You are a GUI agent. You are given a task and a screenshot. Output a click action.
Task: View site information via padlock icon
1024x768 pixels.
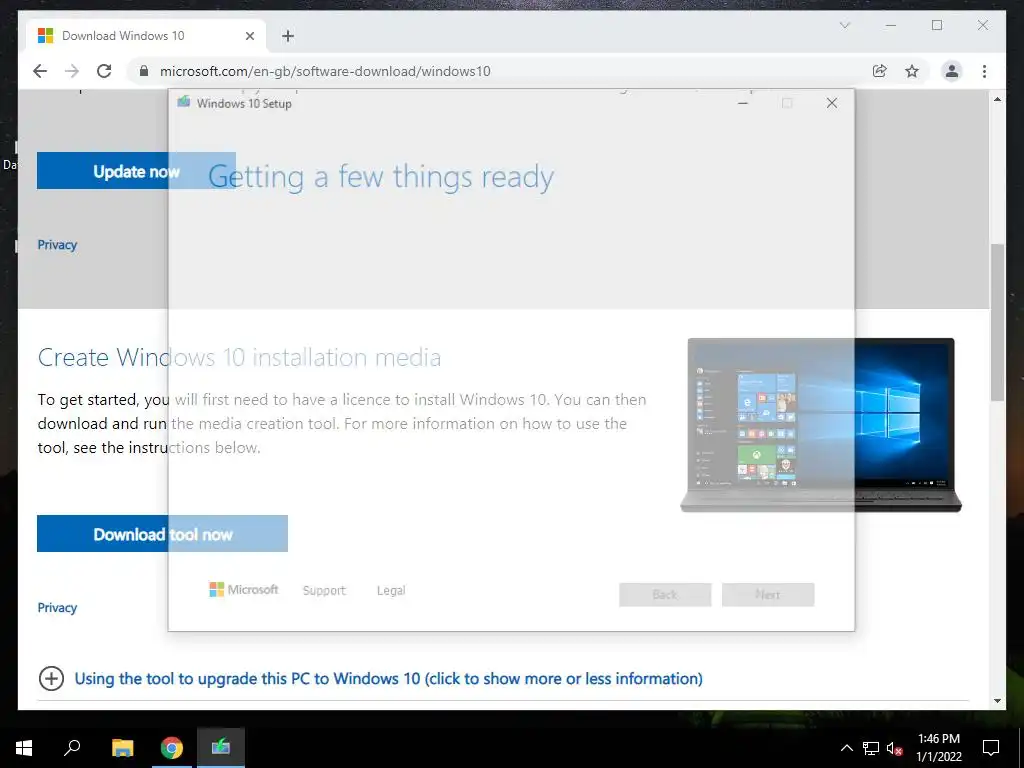click(144, 71)
